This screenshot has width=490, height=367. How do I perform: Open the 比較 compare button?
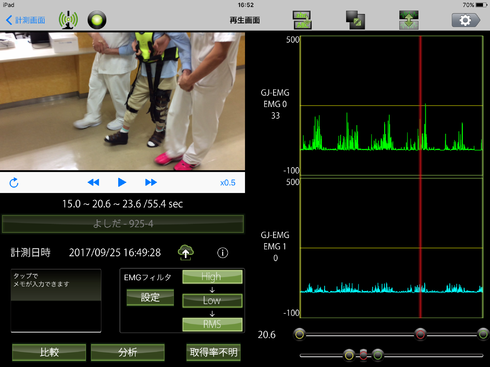pos(49,352)
